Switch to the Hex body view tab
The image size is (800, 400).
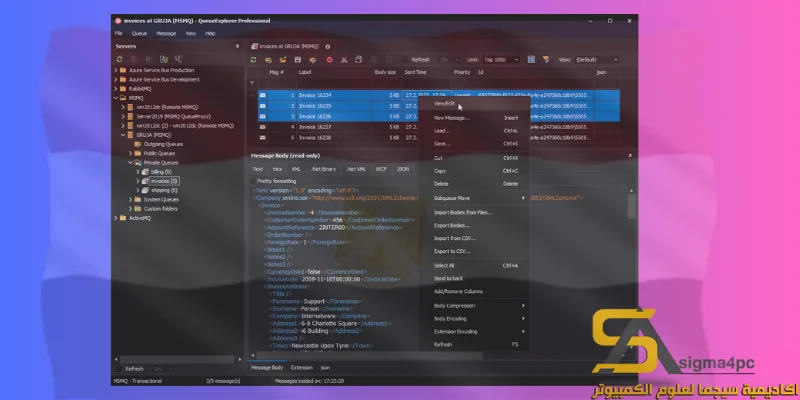tap(277, 169)
